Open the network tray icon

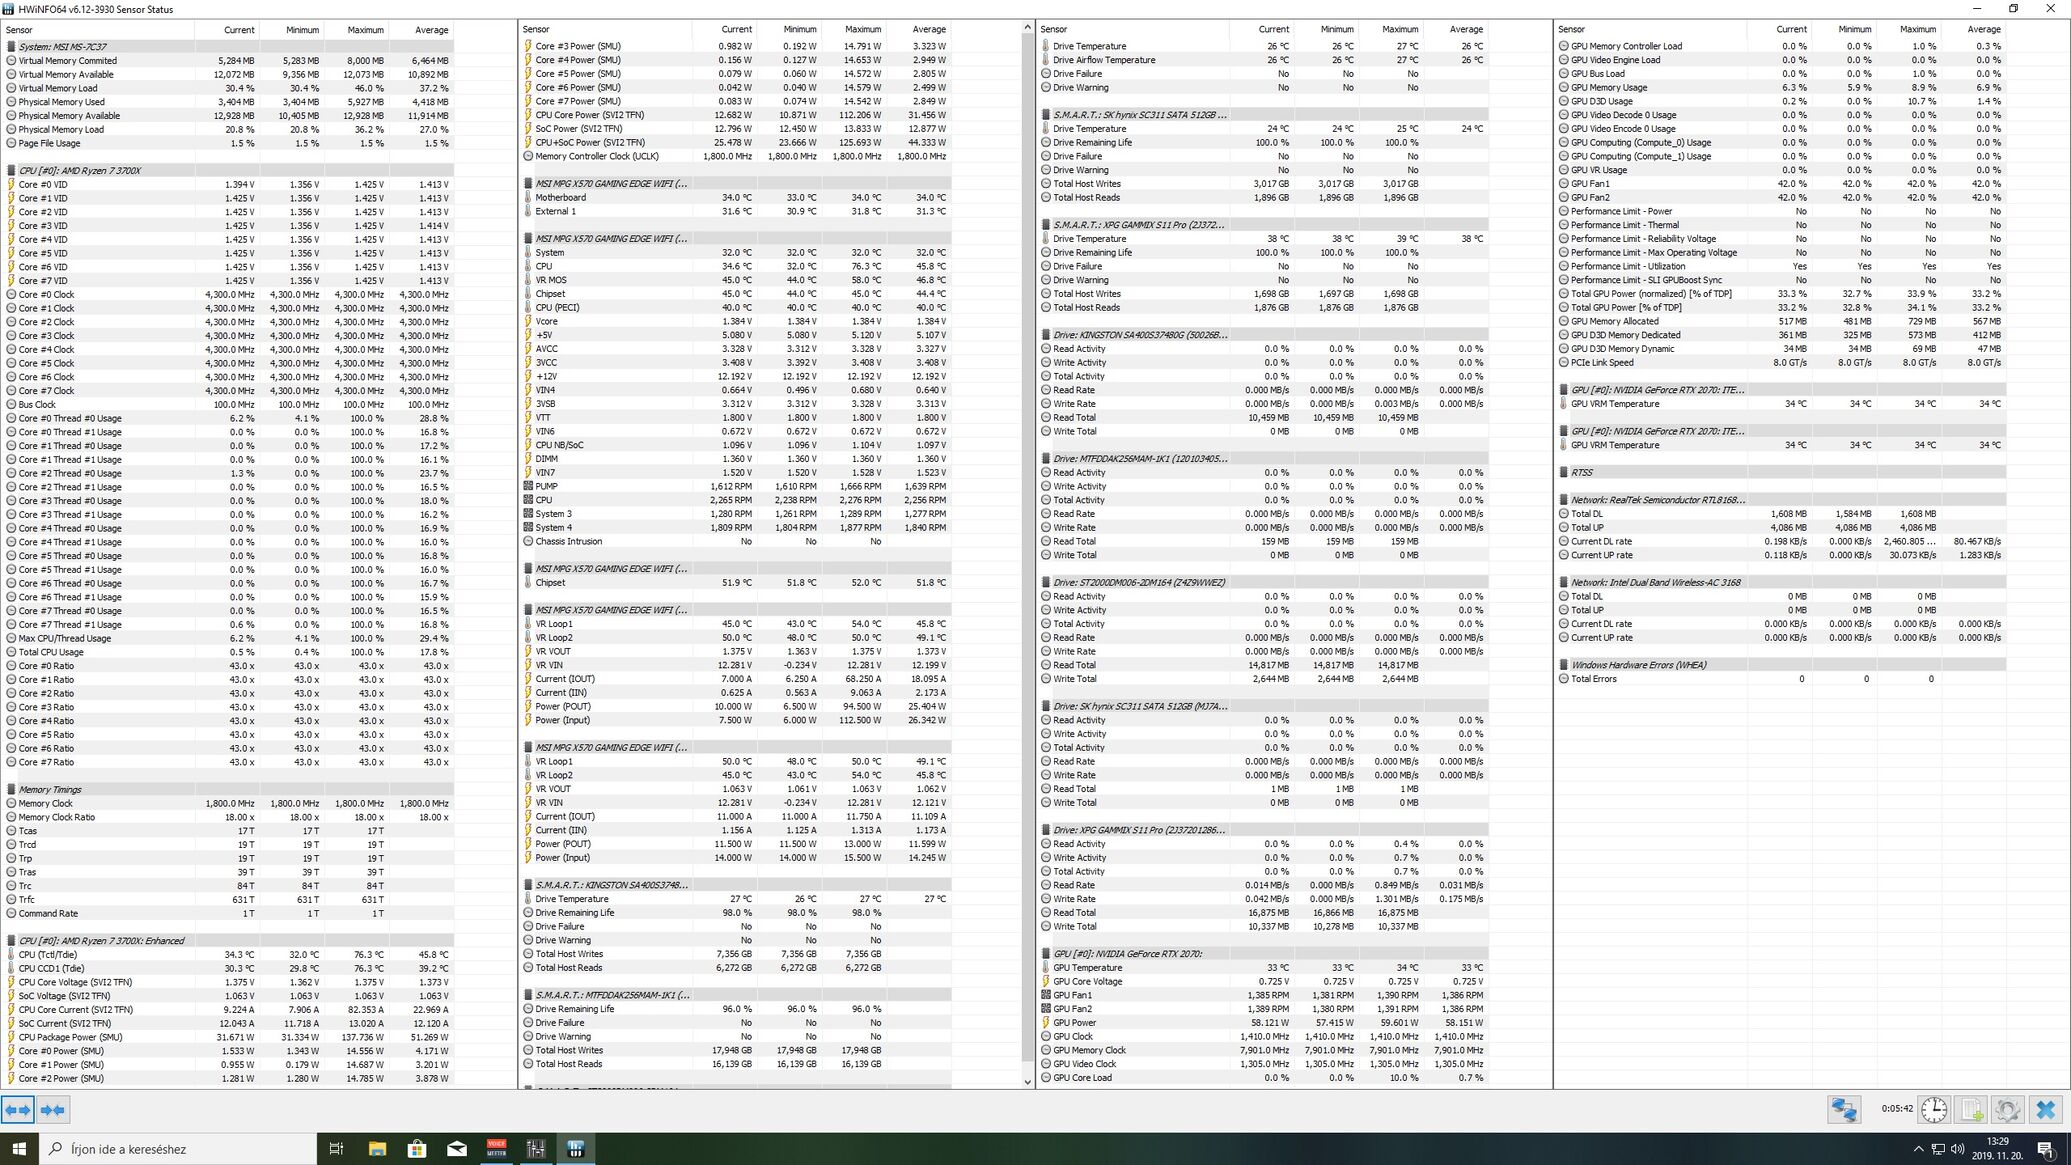tap(1938, 1149)
